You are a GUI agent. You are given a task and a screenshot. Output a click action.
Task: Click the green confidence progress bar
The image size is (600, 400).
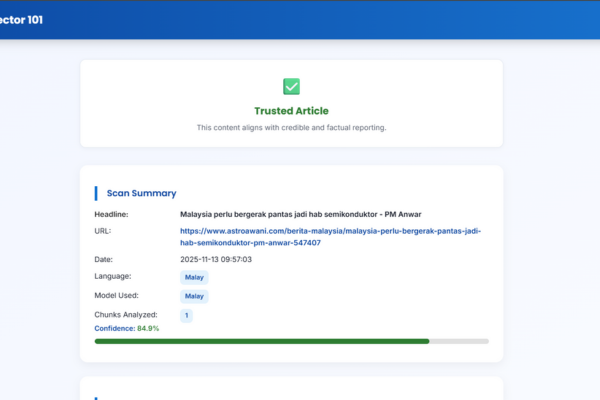coord(260,341)
